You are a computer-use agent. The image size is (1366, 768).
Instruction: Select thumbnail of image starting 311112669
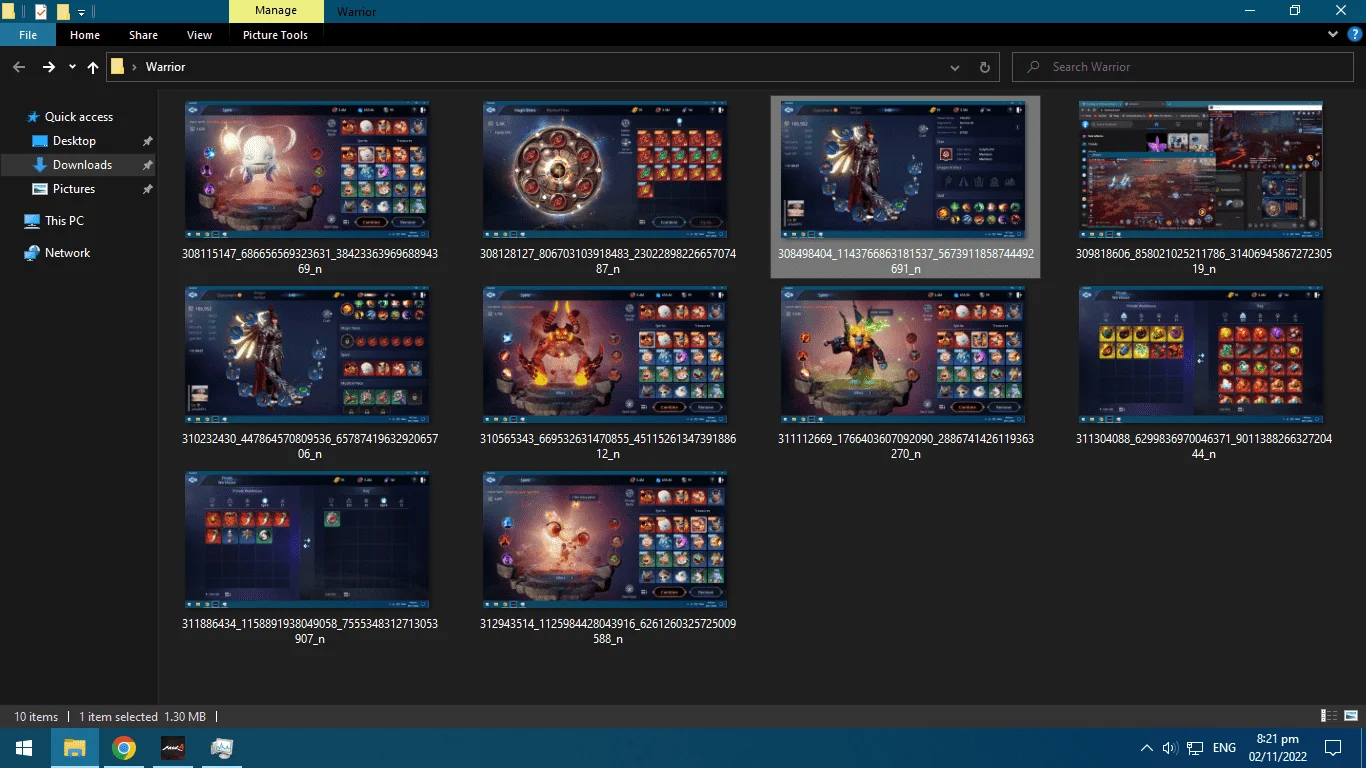[903, 355]
